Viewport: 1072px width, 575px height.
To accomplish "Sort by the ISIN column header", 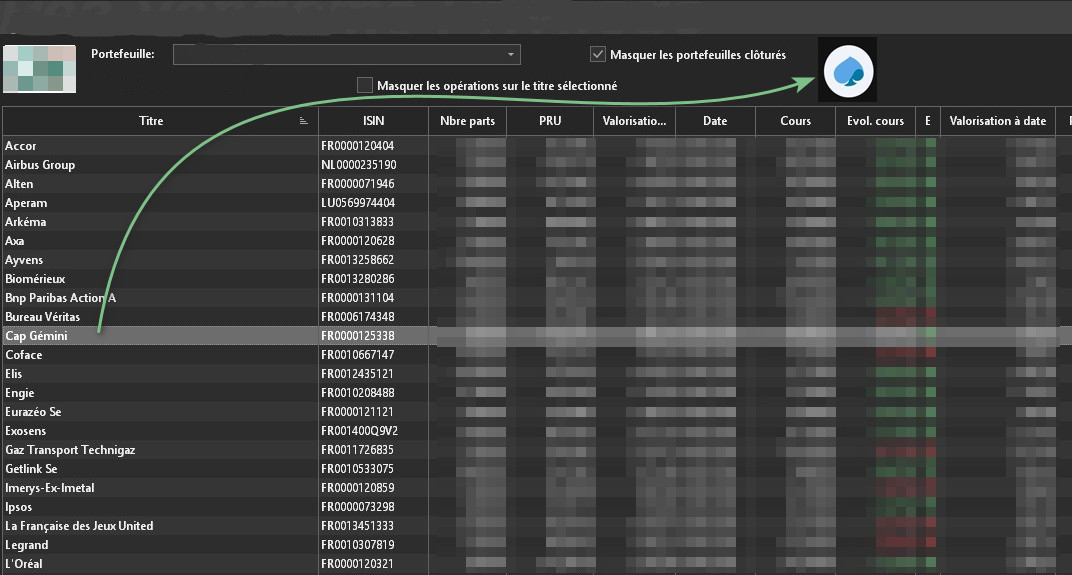I will click(x=373, y=121).
